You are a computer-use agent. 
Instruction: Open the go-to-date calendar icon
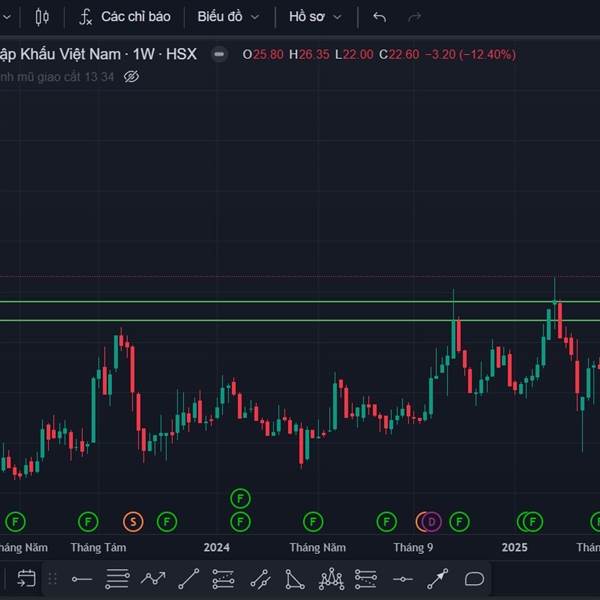[26, 579]
